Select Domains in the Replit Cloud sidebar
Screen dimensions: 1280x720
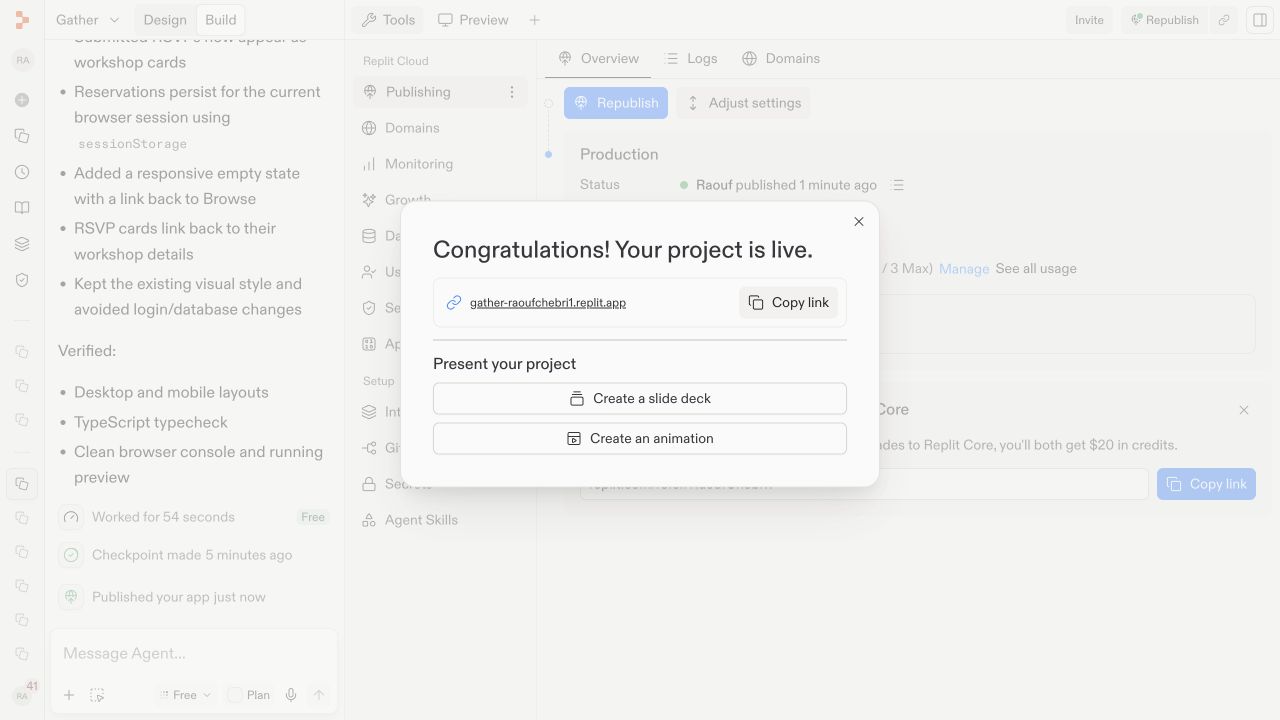[x=440, y=128]
